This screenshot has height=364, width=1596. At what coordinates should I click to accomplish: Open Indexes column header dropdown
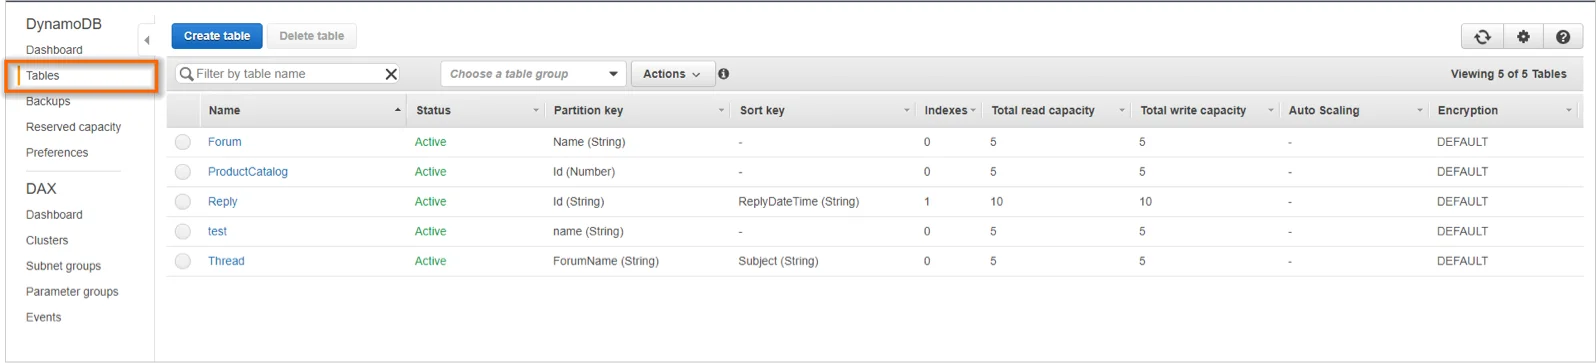(973, 111)
